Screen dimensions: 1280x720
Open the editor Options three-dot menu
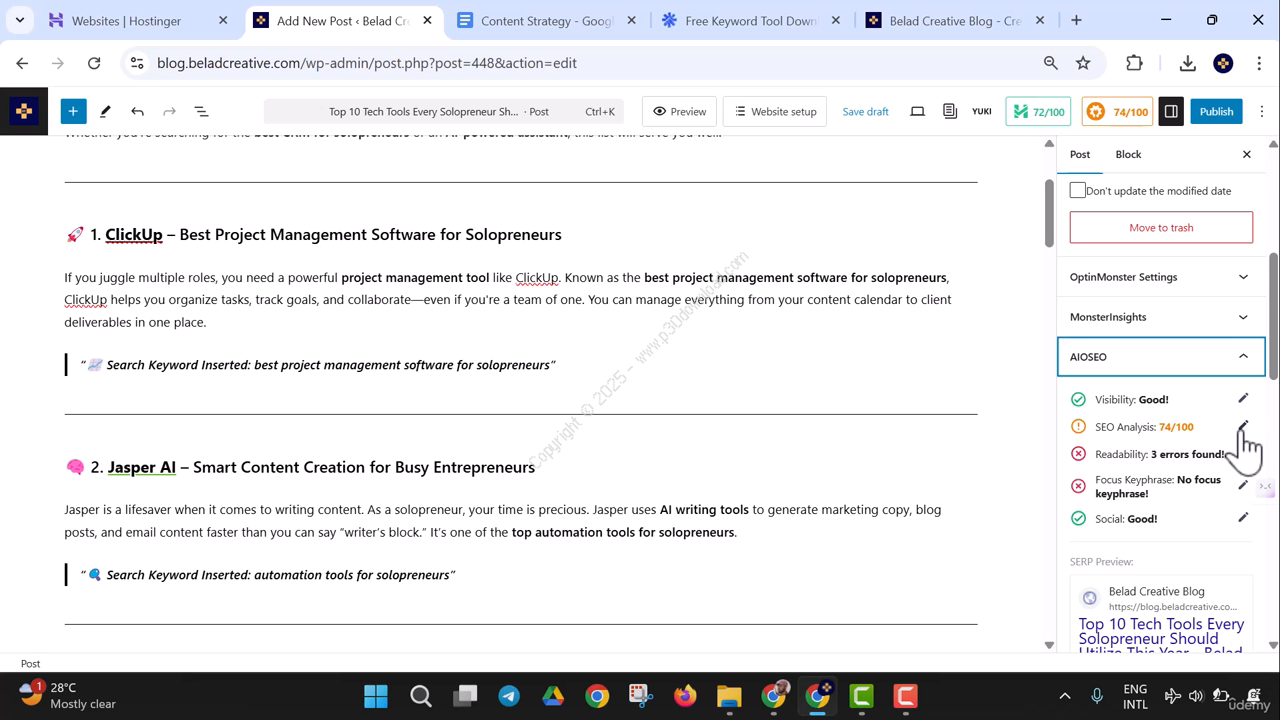[x=1262, y=111]
